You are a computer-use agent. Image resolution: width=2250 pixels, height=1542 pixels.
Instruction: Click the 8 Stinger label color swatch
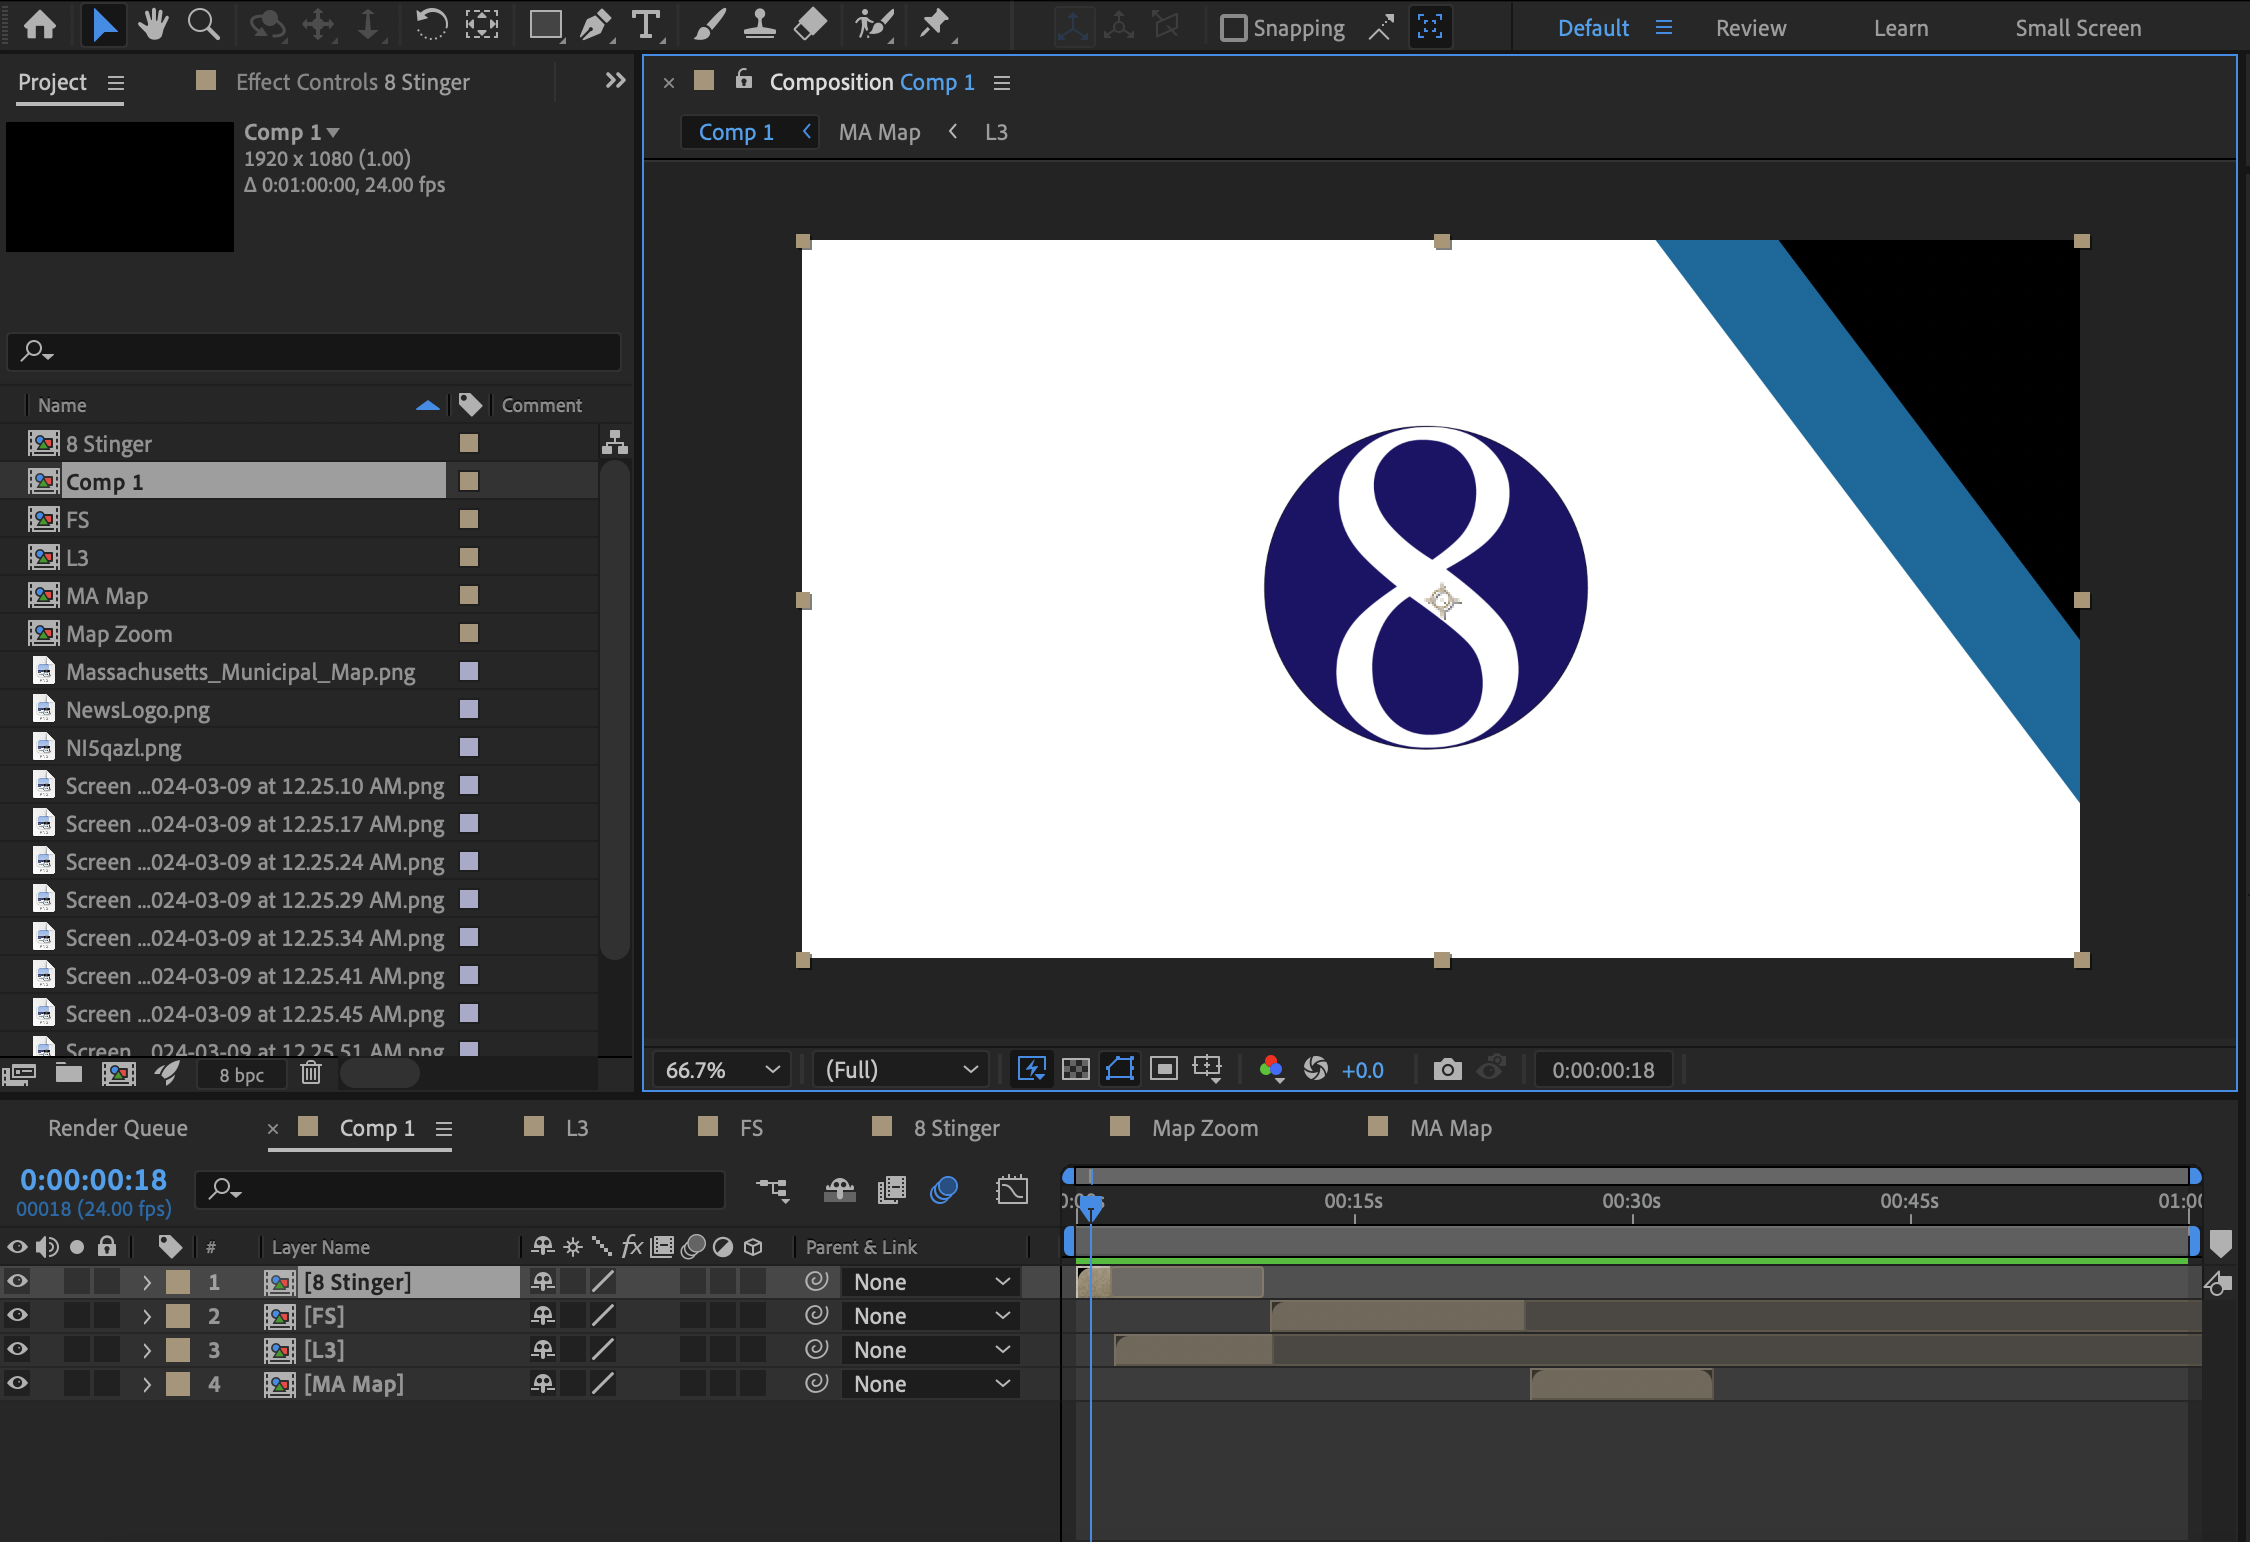pos(468,443)
